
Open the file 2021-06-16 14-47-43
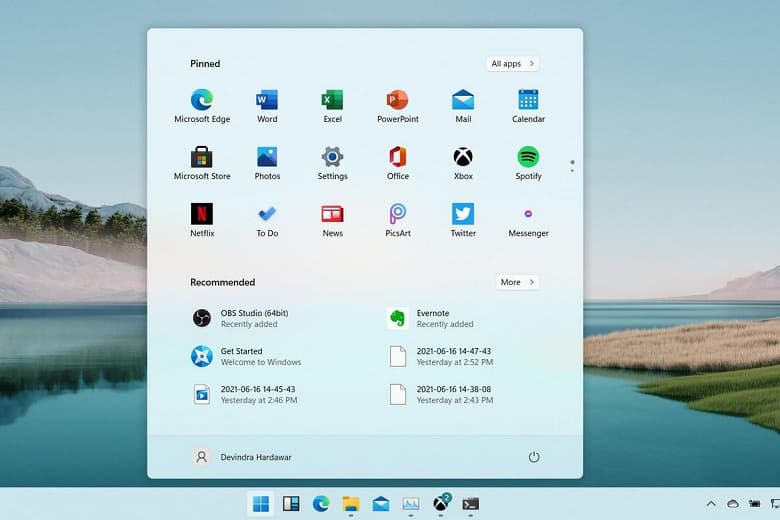tap(440, 357)
